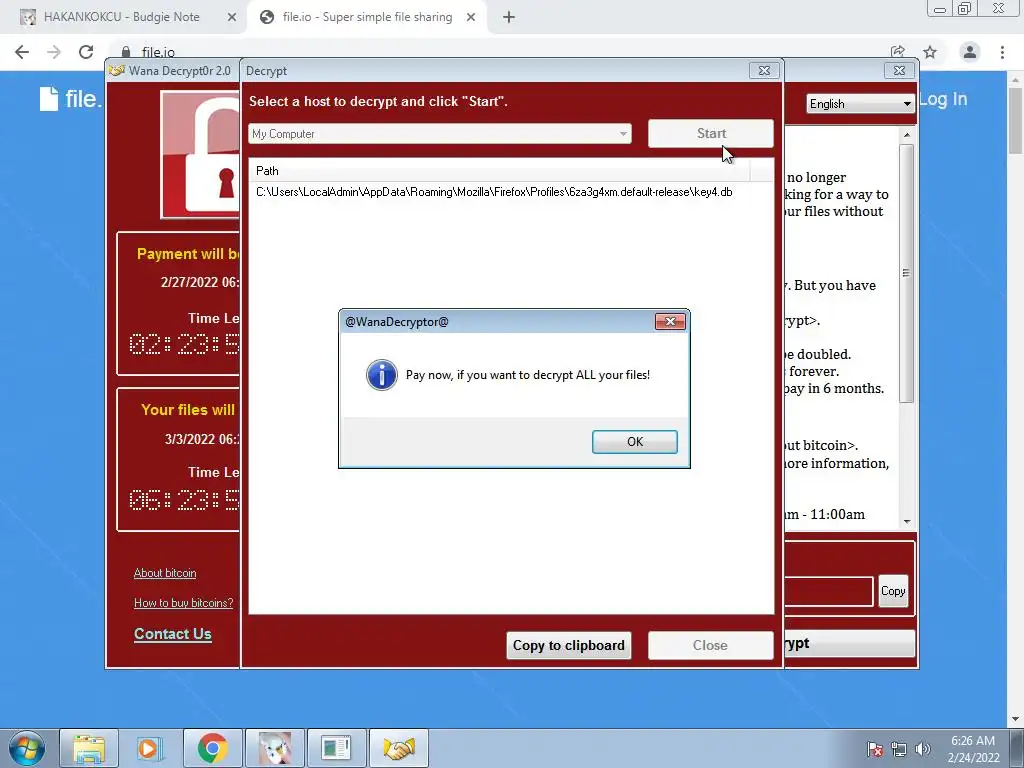
Task: Click the ransom note scrollbar thumb
Action: tap(906, 273)
